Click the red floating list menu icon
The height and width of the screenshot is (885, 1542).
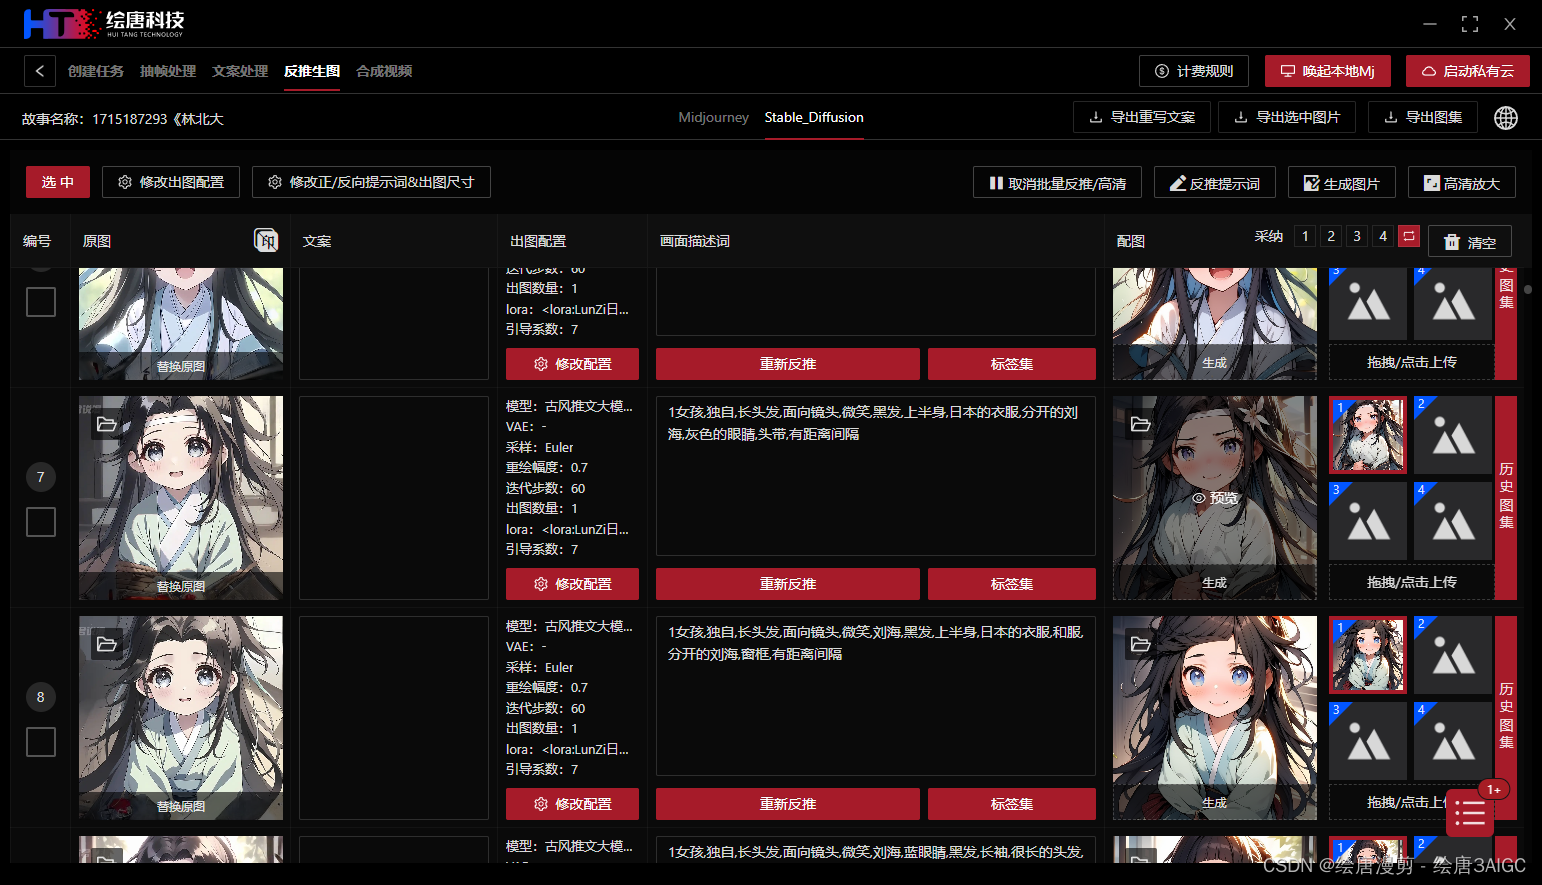click(1469, 815)
